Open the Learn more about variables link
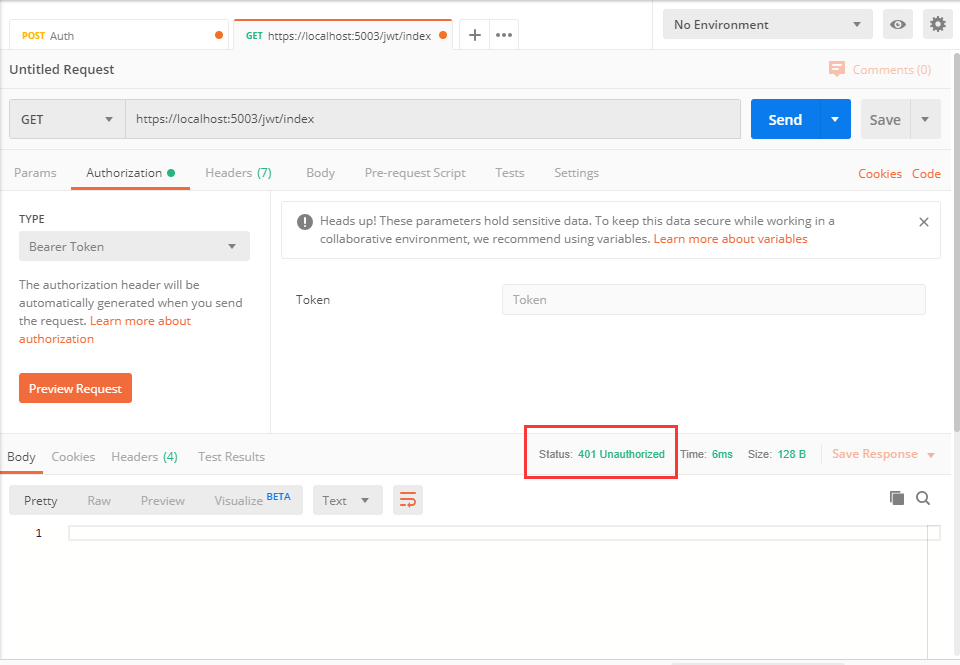Screen dimensions: 960x665 [x=730, y=239]
